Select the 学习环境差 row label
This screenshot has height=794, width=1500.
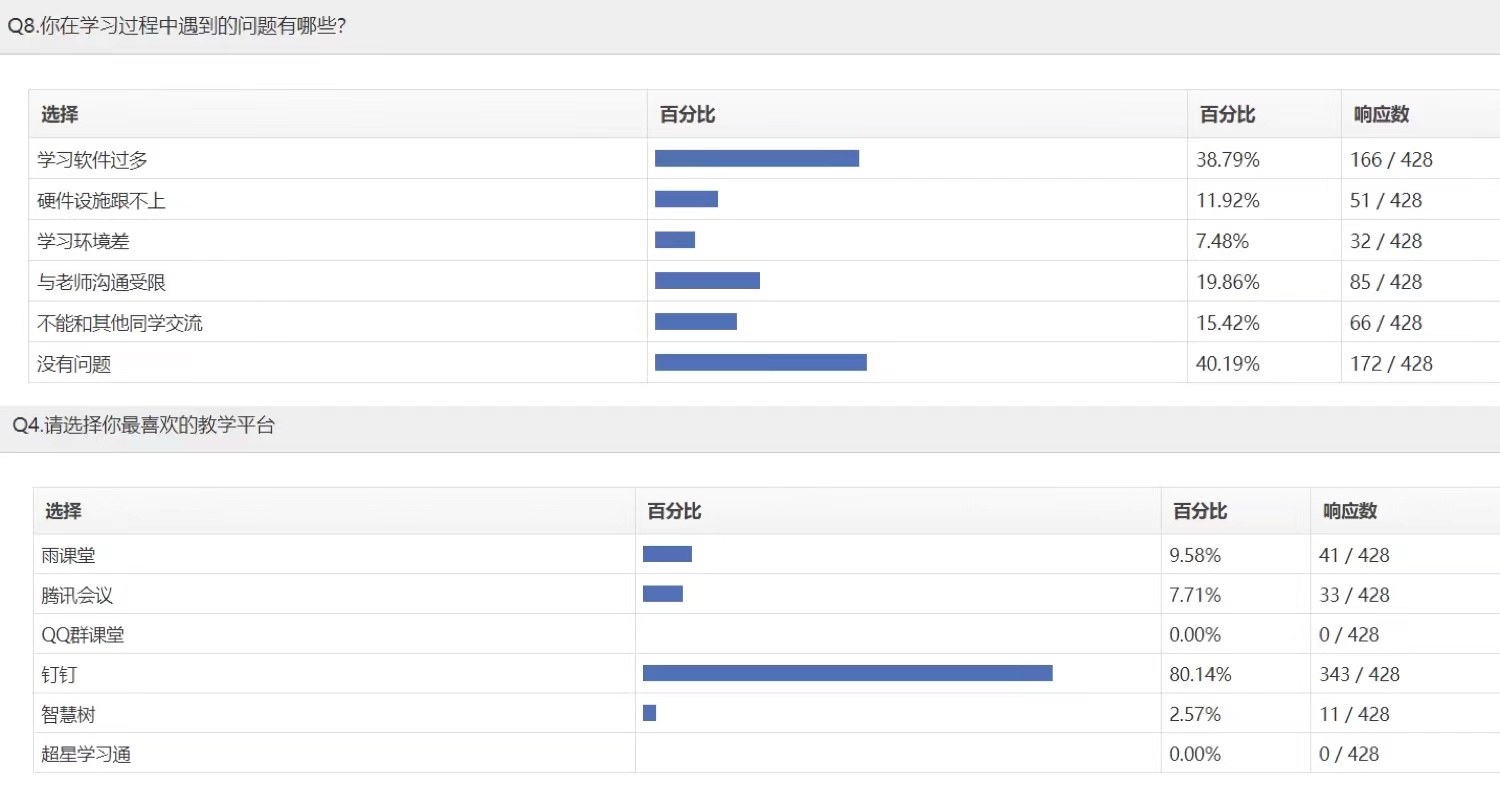pyautogui.click(x=84, y=241)
